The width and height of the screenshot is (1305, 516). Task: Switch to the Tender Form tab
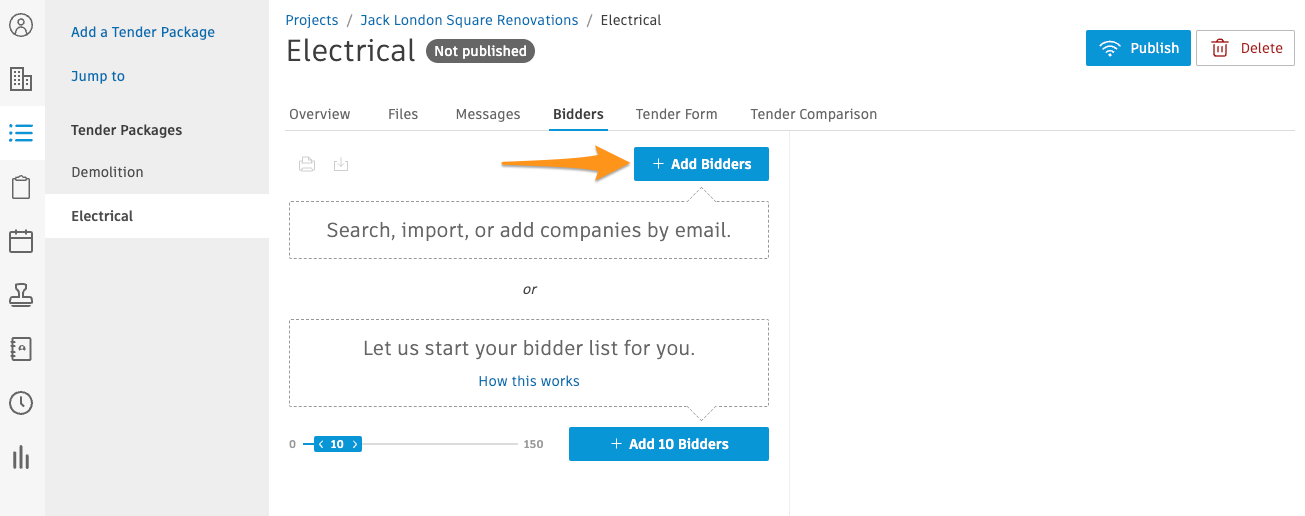click(x=676, y=114)
